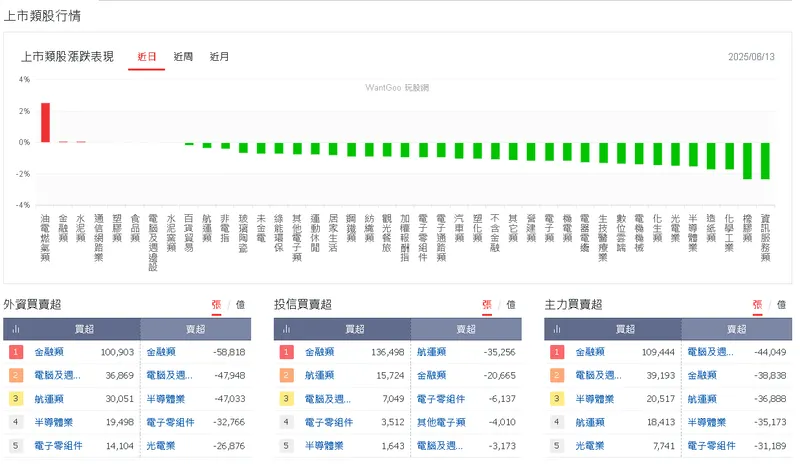Click the green 橡膠類 bar in chart
800x464 pixels.
747,161
